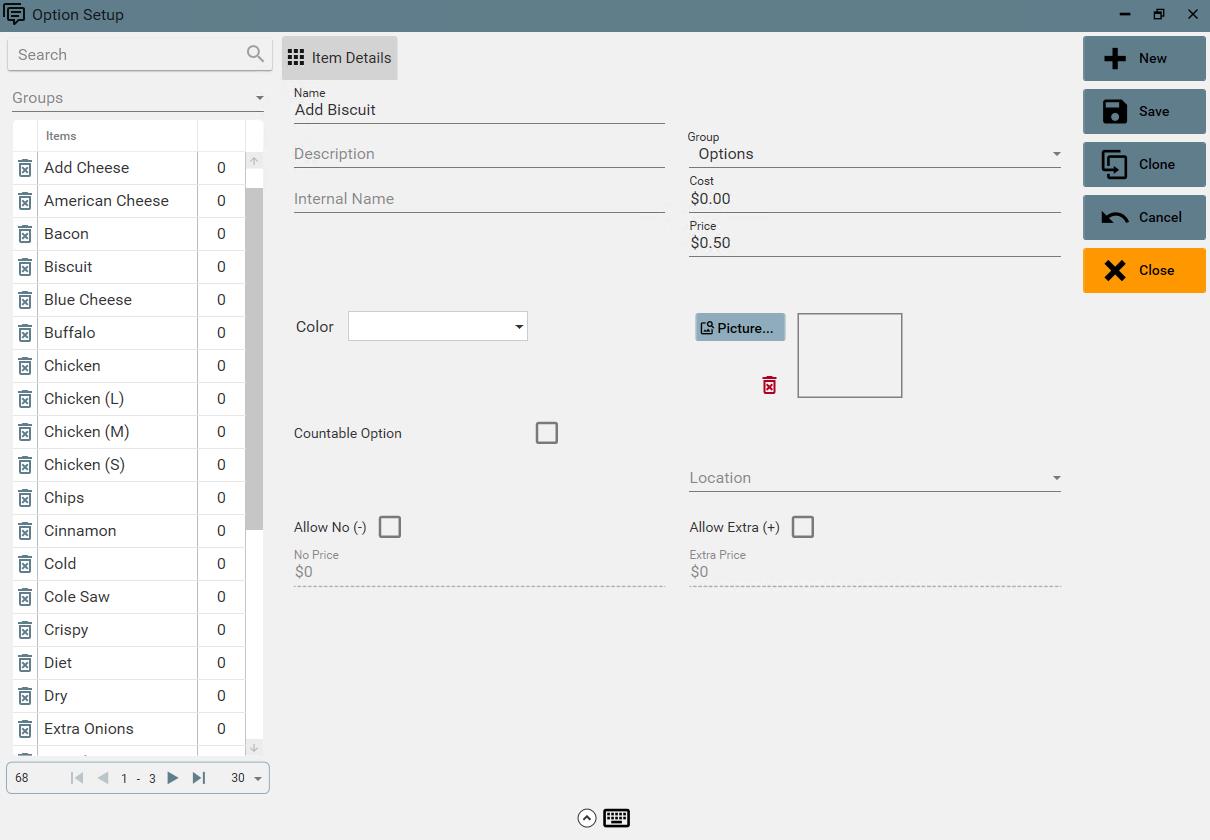
Task: Open the Group dropdown showing Options
Action: pyautogui.click(x=875, y=154)
